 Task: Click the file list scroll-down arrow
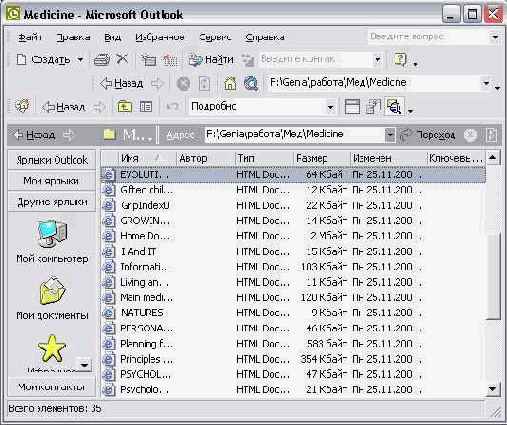(493, 389)
